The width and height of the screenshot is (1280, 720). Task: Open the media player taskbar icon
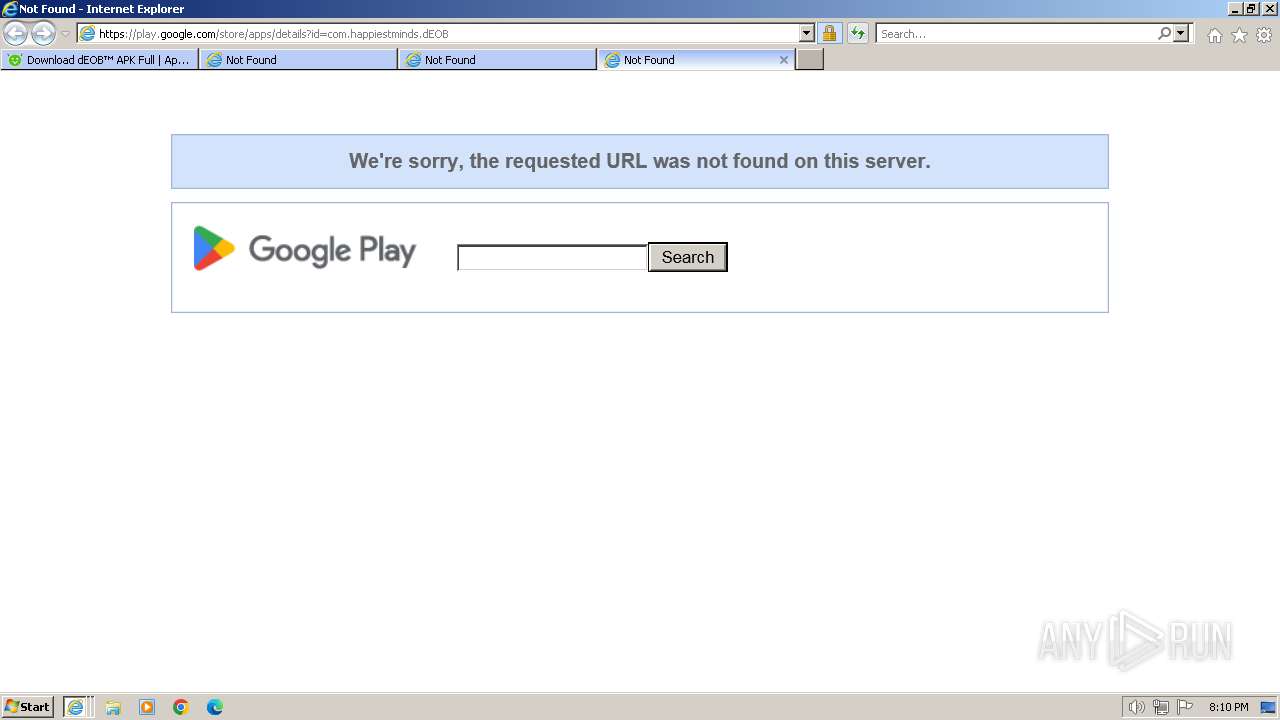coord(147,707)
